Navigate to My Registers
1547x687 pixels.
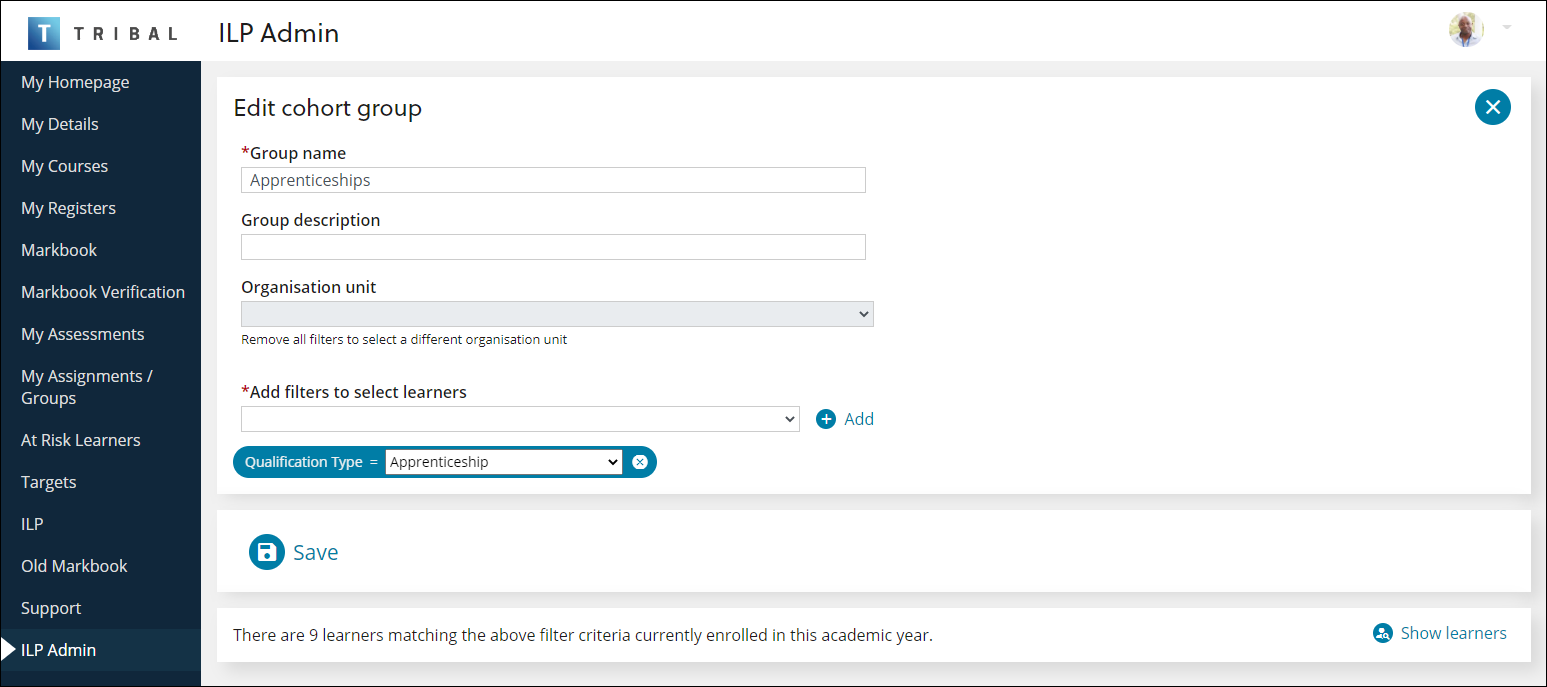pyautogui.click(x=68, y=208)
